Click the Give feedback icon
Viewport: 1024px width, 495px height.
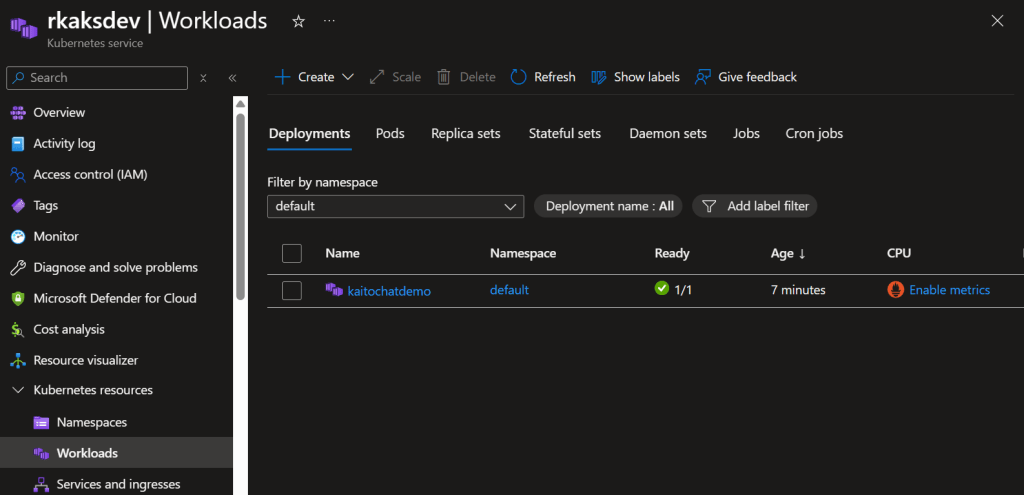pyautogui.click(x=703, y=77)
